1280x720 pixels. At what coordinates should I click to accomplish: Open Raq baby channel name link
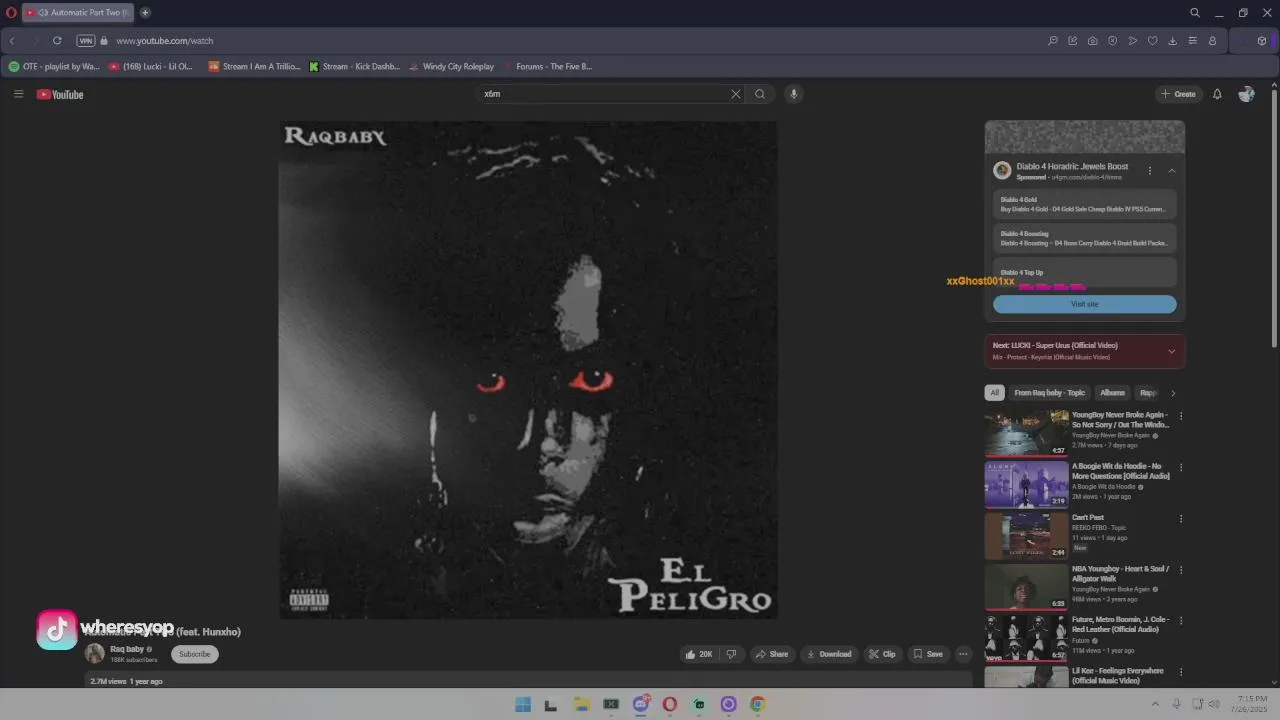point(127,649)
